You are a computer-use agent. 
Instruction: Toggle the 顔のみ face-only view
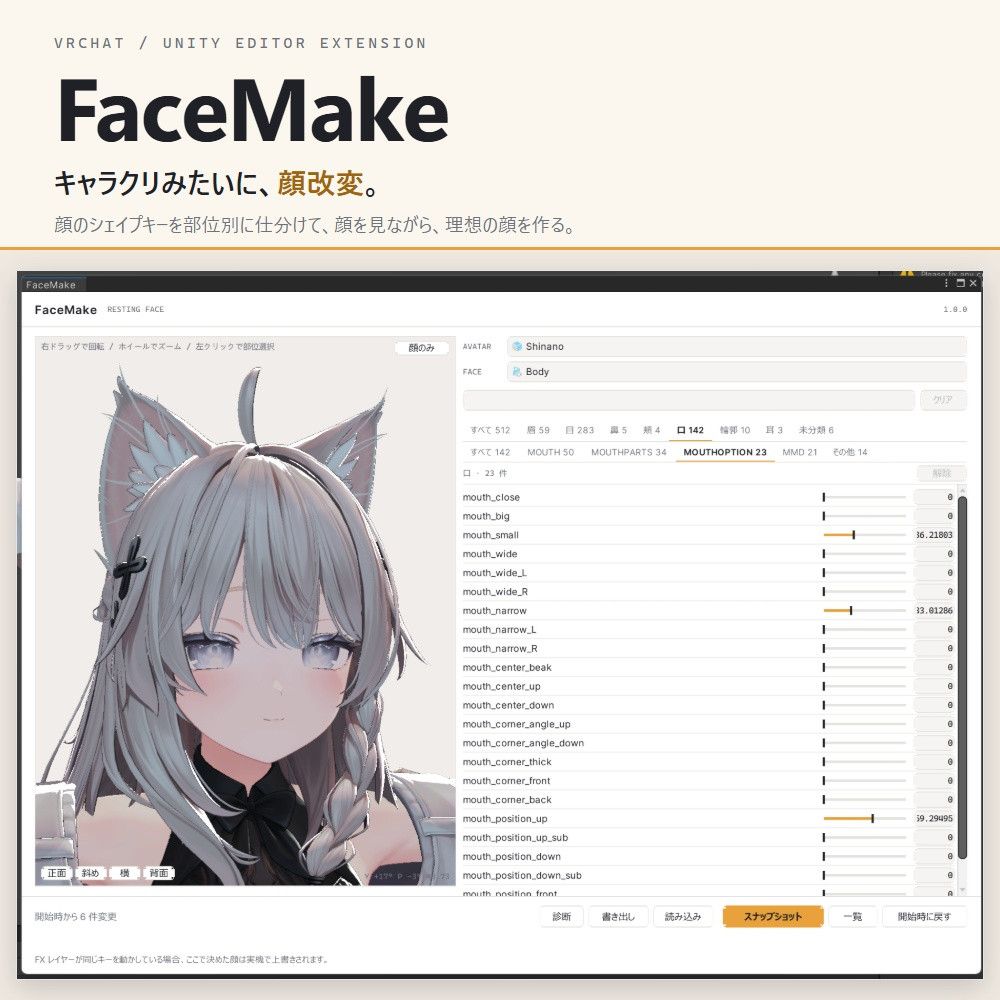point(421,348)
